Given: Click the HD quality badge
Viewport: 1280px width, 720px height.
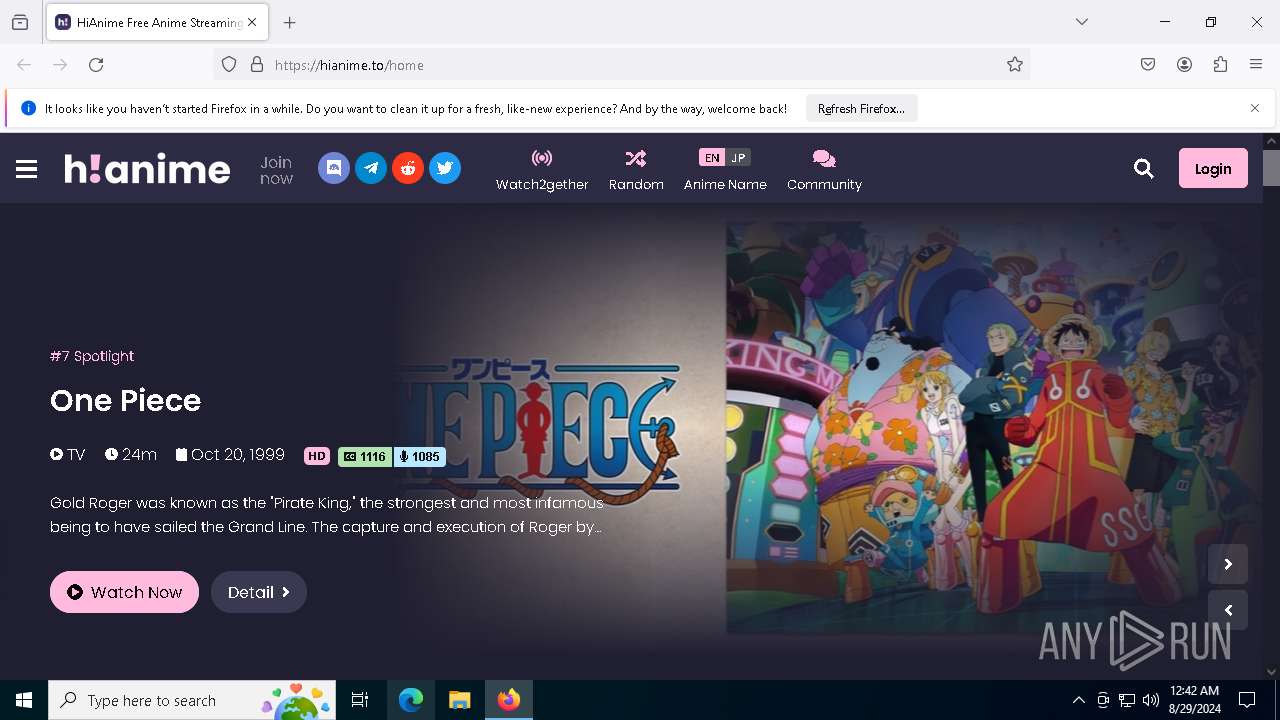Looking at the screenshot, I should point(317,456).
